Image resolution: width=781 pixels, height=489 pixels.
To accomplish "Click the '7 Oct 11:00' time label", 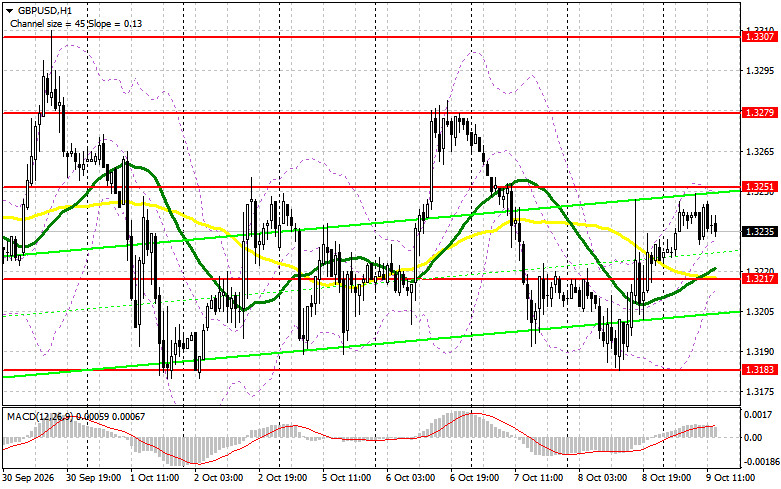I will click(x=539, y=478).
